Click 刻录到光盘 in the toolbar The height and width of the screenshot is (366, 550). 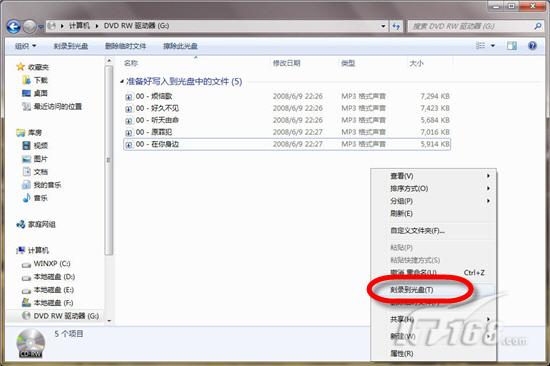(71, 46)
